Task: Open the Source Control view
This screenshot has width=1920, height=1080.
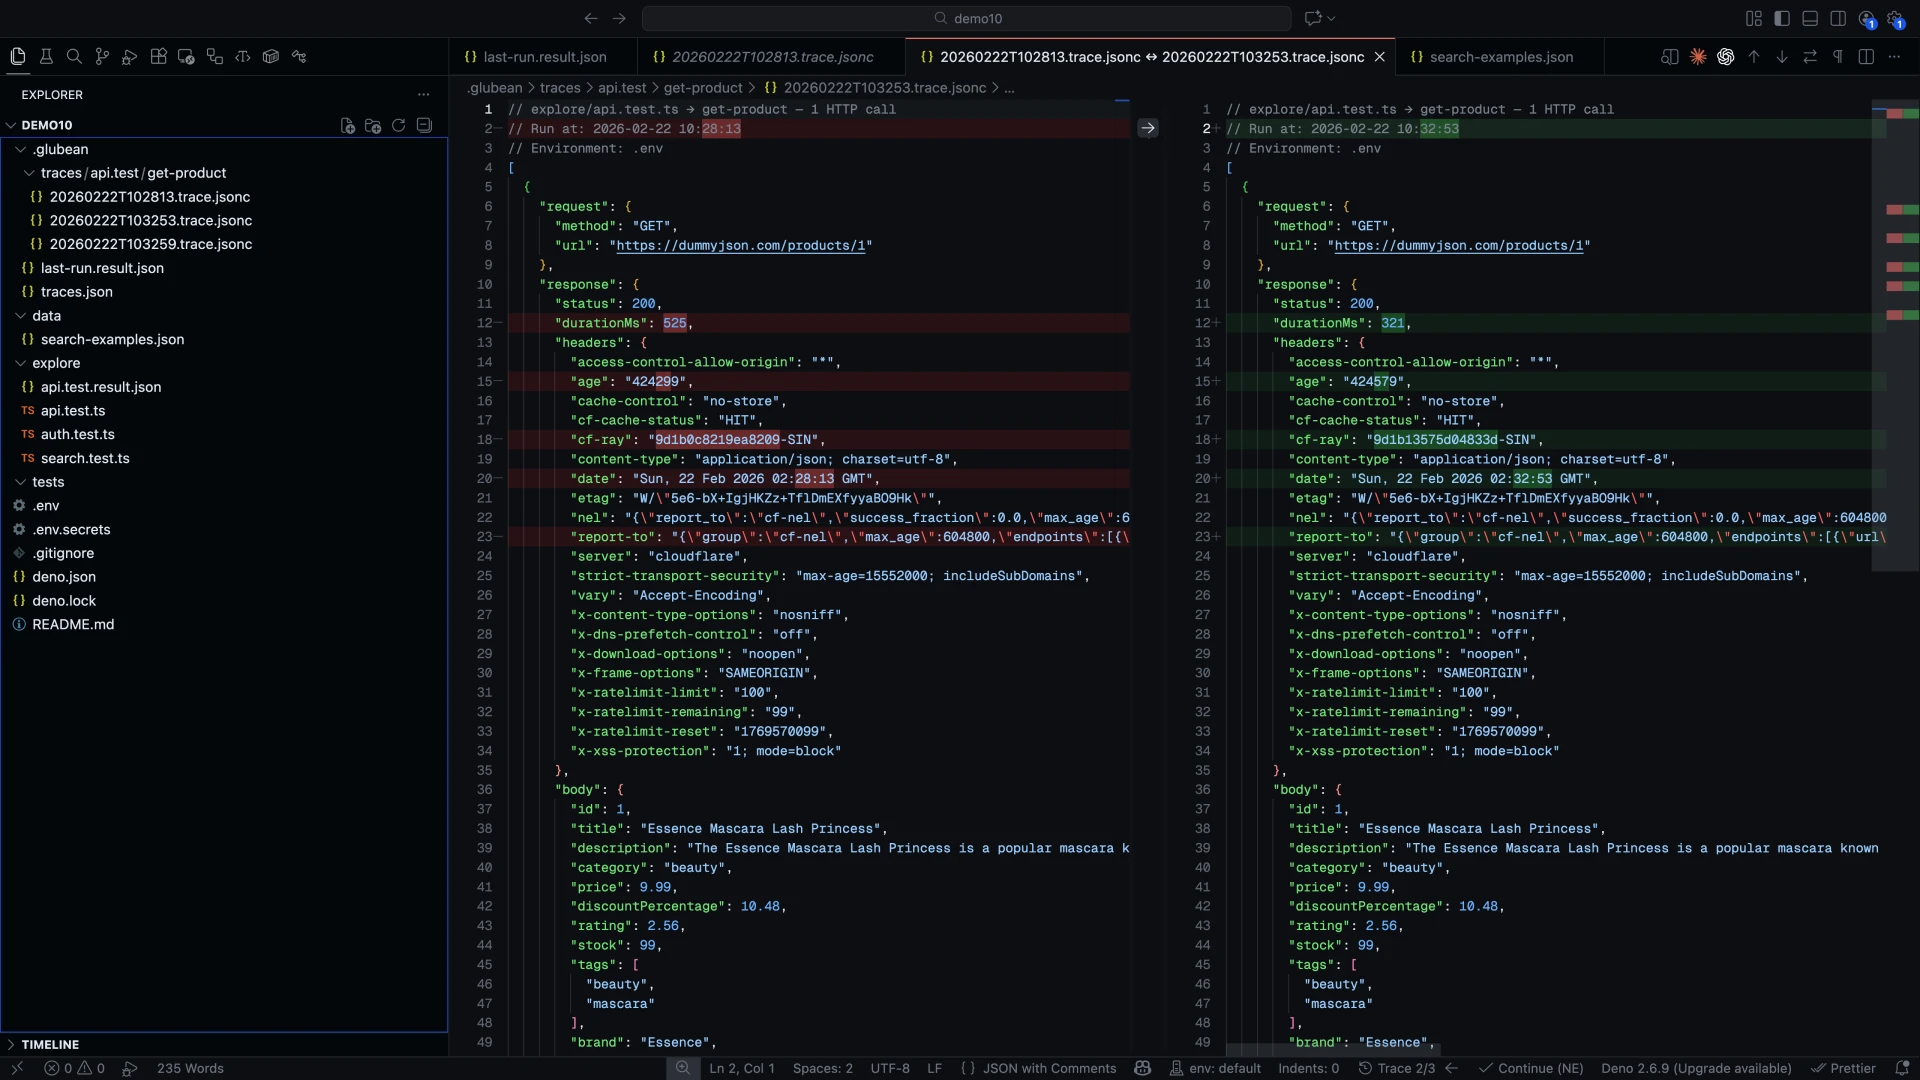Action: [102, 57]
